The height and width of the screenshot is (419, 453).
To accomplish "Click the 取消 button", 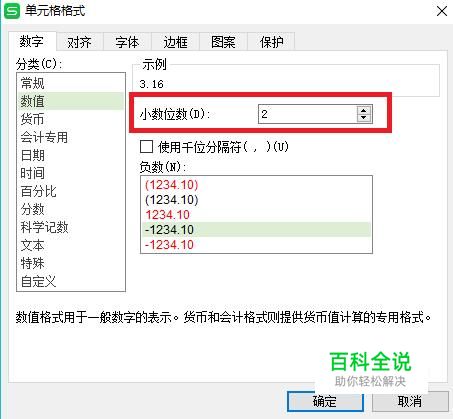I will pyautogui.click(x=410, y=401).
